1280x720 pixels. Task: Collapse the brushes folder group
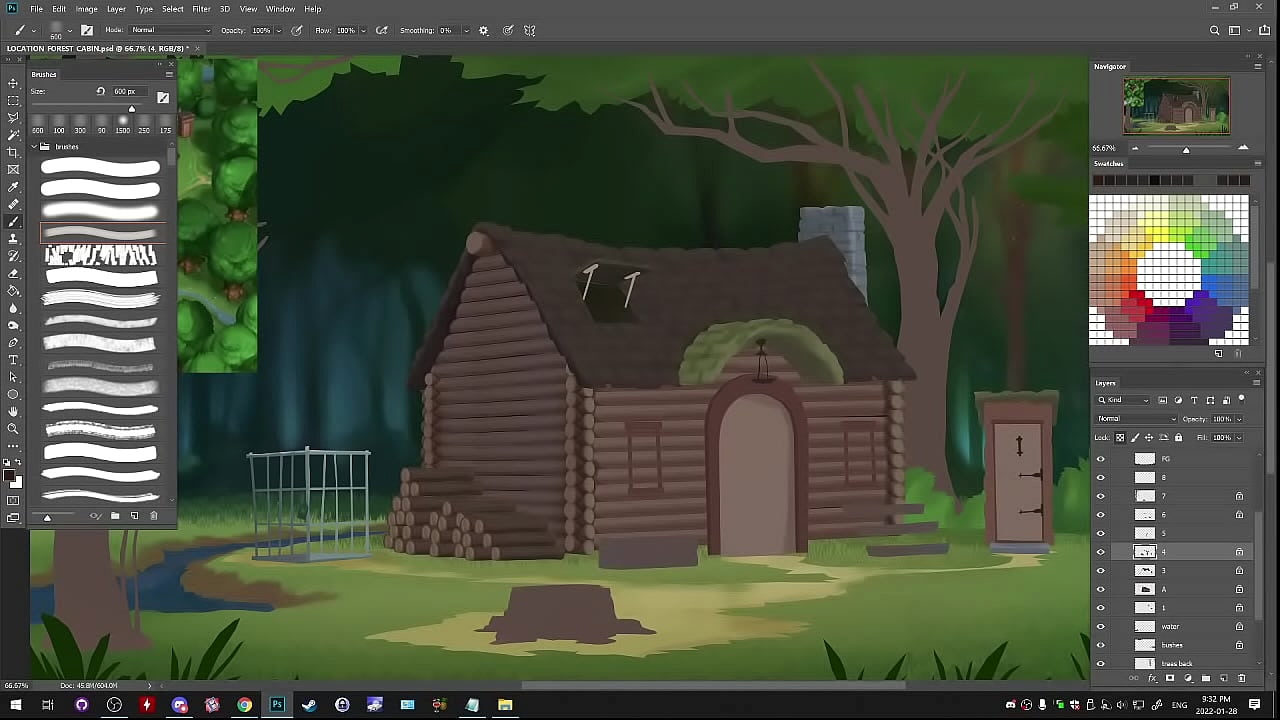click(34, 147)
